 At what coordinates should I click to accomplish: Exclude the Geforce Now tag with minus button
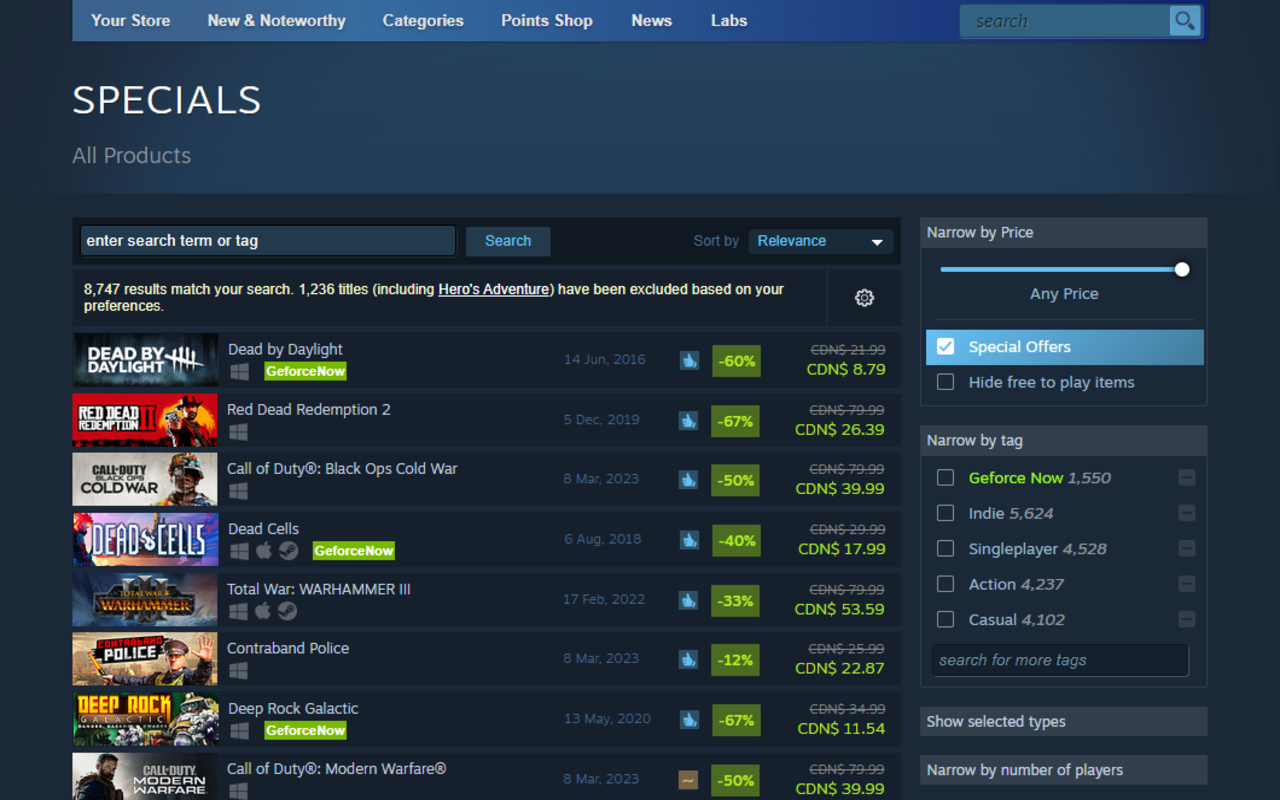[1187, 478]
